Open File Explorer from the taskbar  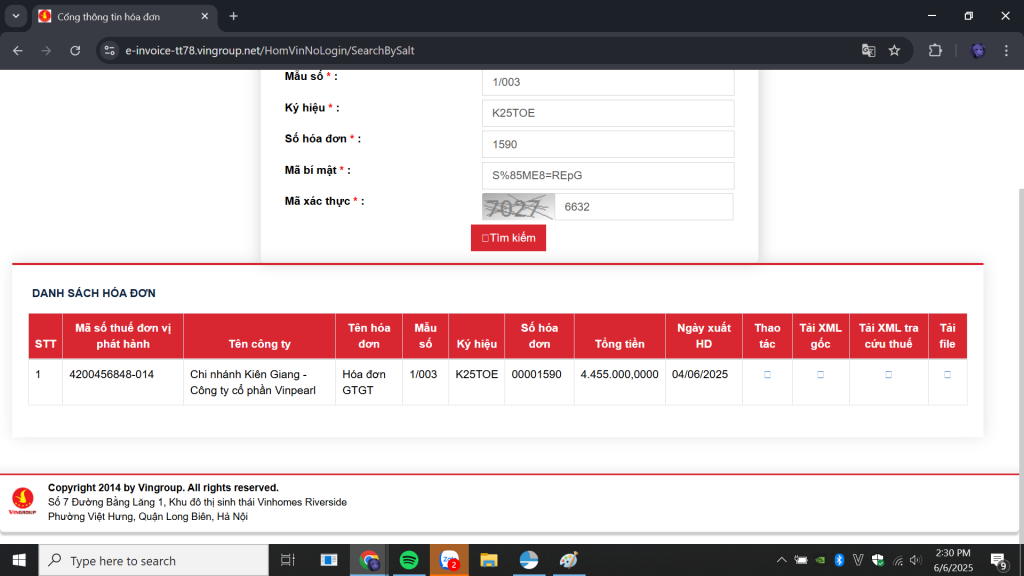(x=488, y=560)
